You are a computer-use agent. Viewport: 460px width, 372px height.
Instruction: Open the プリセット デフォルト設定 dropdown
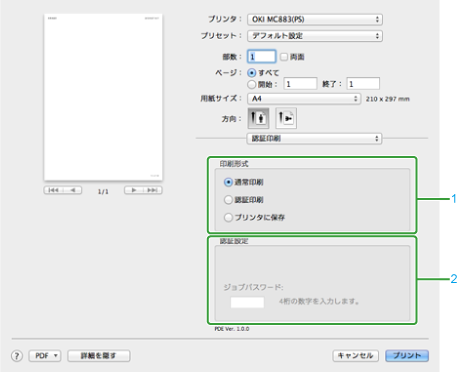(x=315, y=36)
